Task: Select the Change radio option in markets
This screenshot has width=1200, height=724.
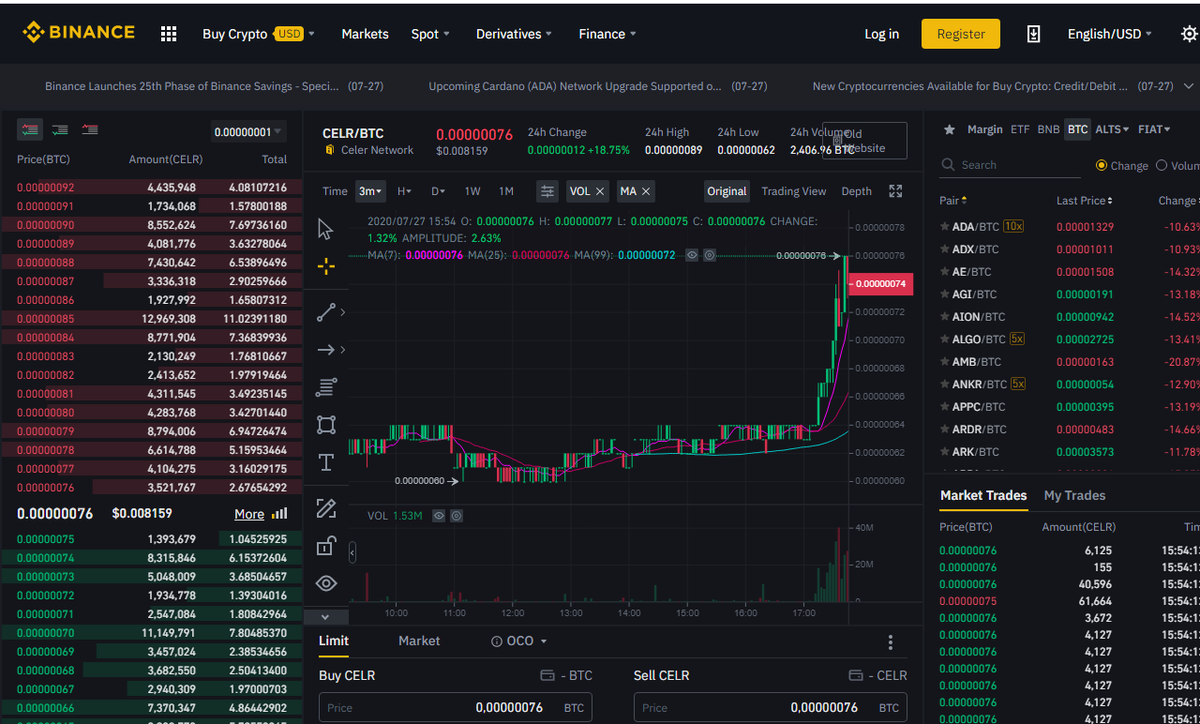Action: [1102, 166]
